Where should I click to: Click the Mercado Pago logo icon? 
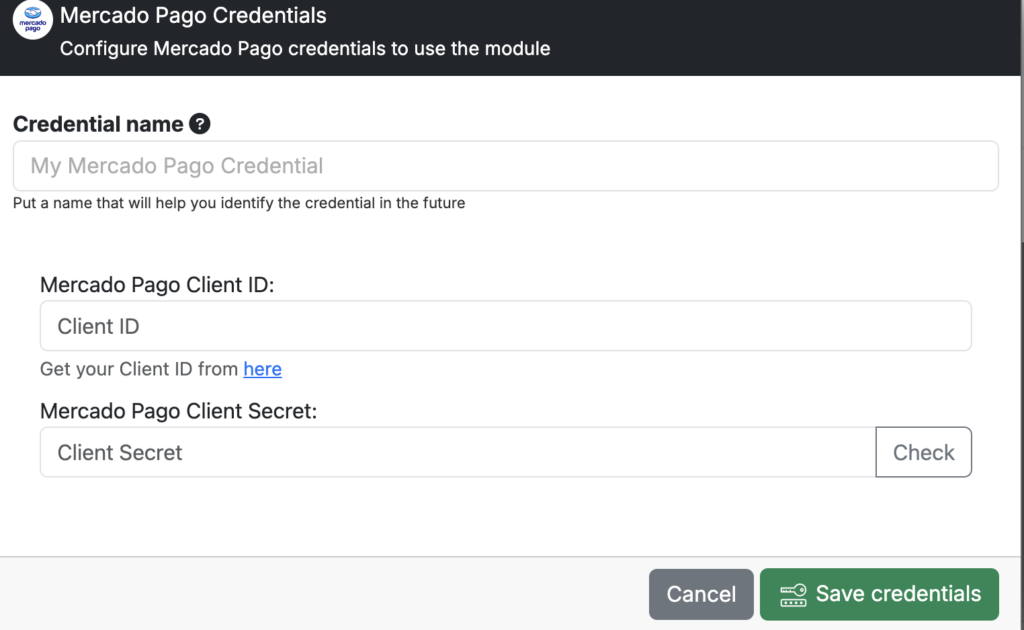pyautogui.click(x=33, y=20)
